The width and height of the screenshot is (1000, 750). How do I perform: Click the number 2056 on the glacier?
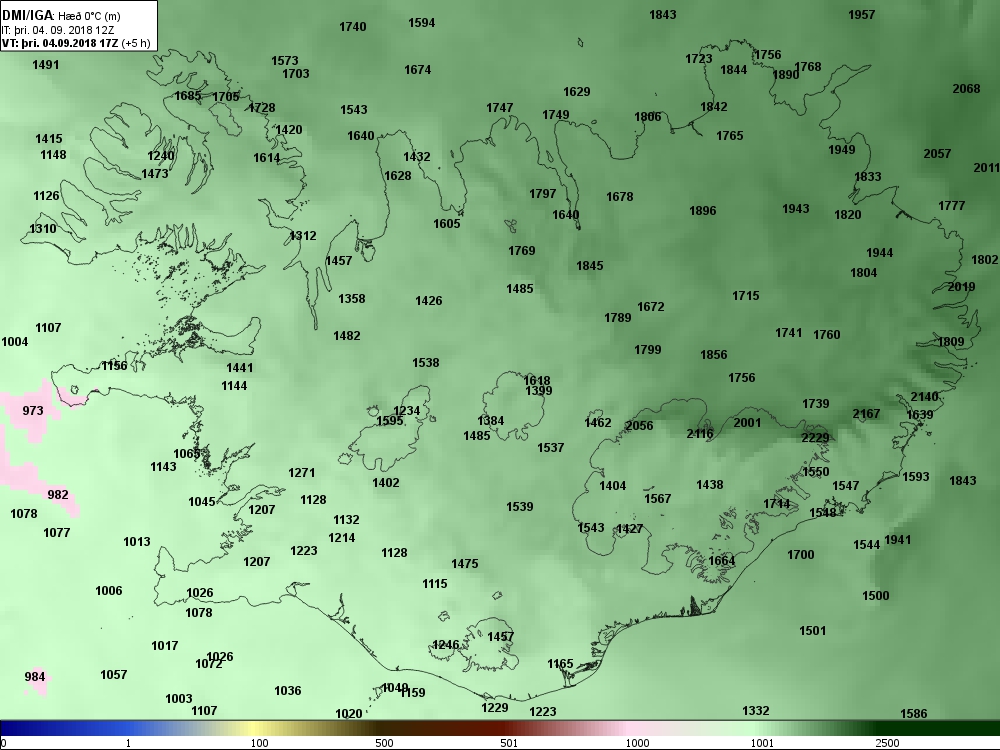[639, 425]
